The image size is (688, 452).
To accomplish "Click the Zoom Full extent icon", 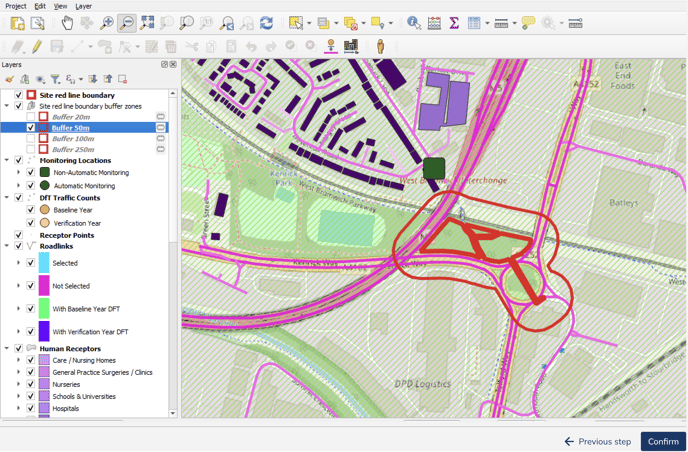I will [147, 23].
